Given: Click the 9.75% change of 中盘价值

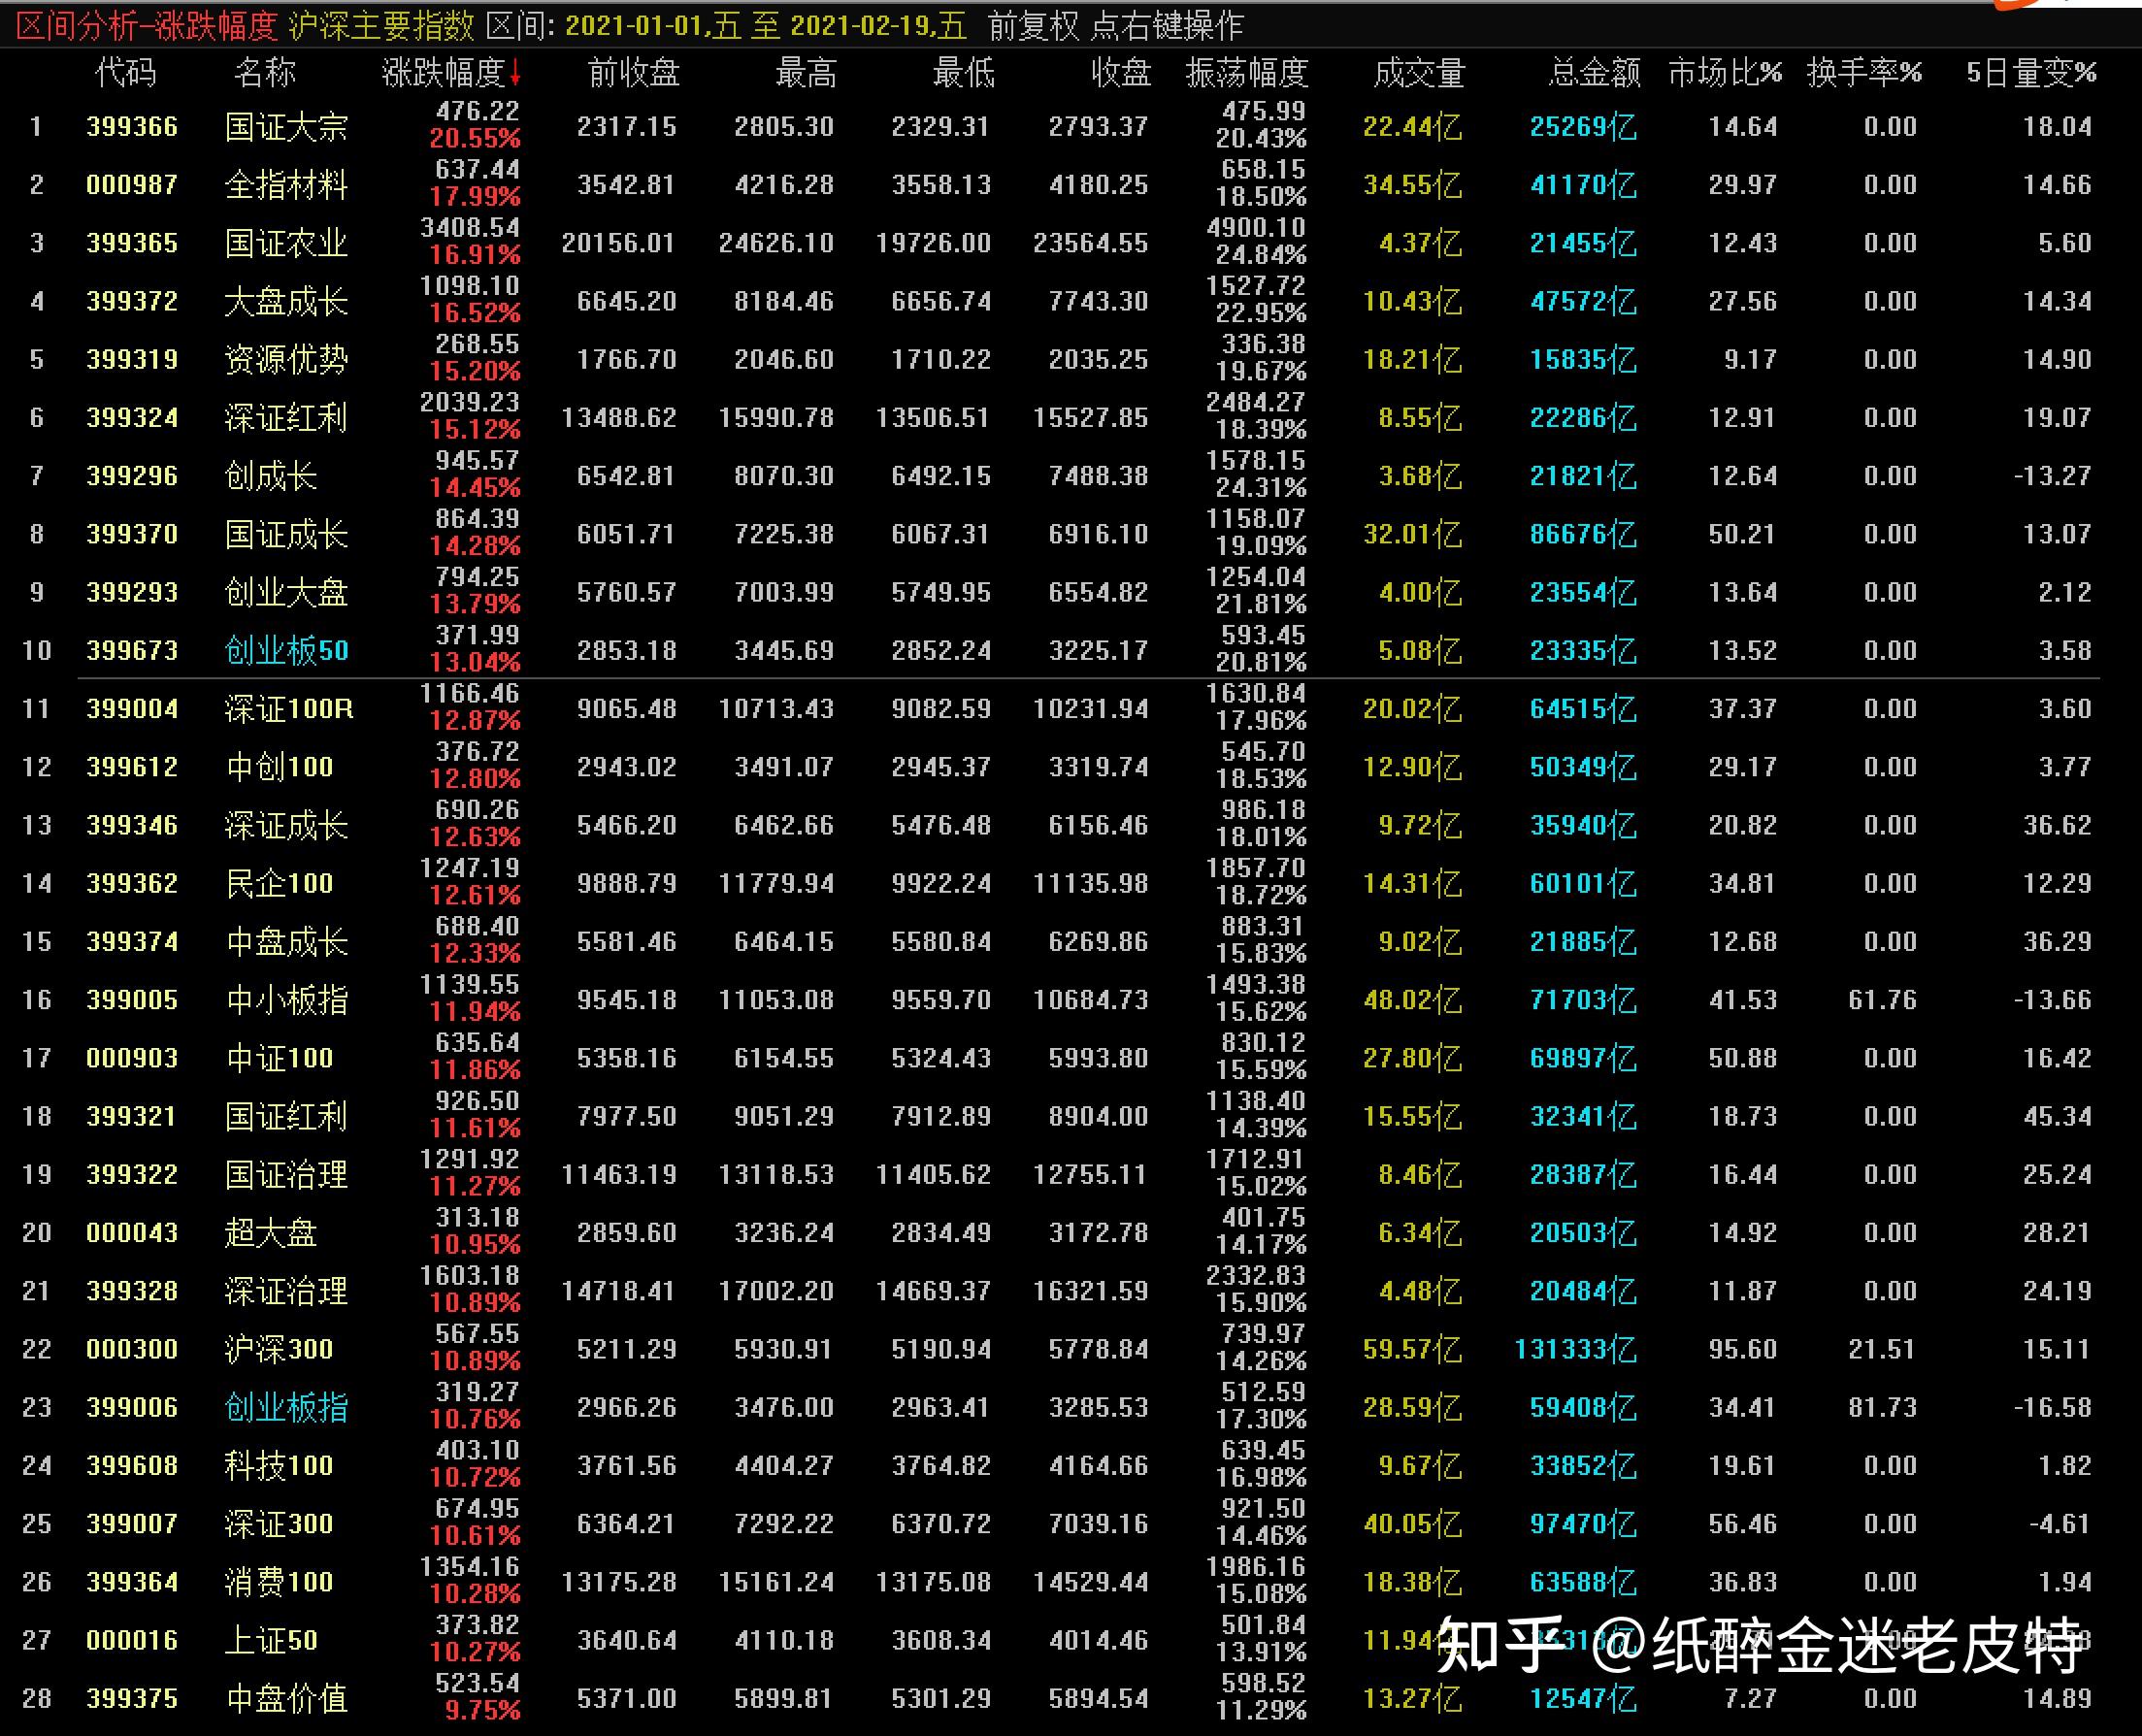Looking at the screenshot, I should pyautogui.click(x=483, y=1711).
